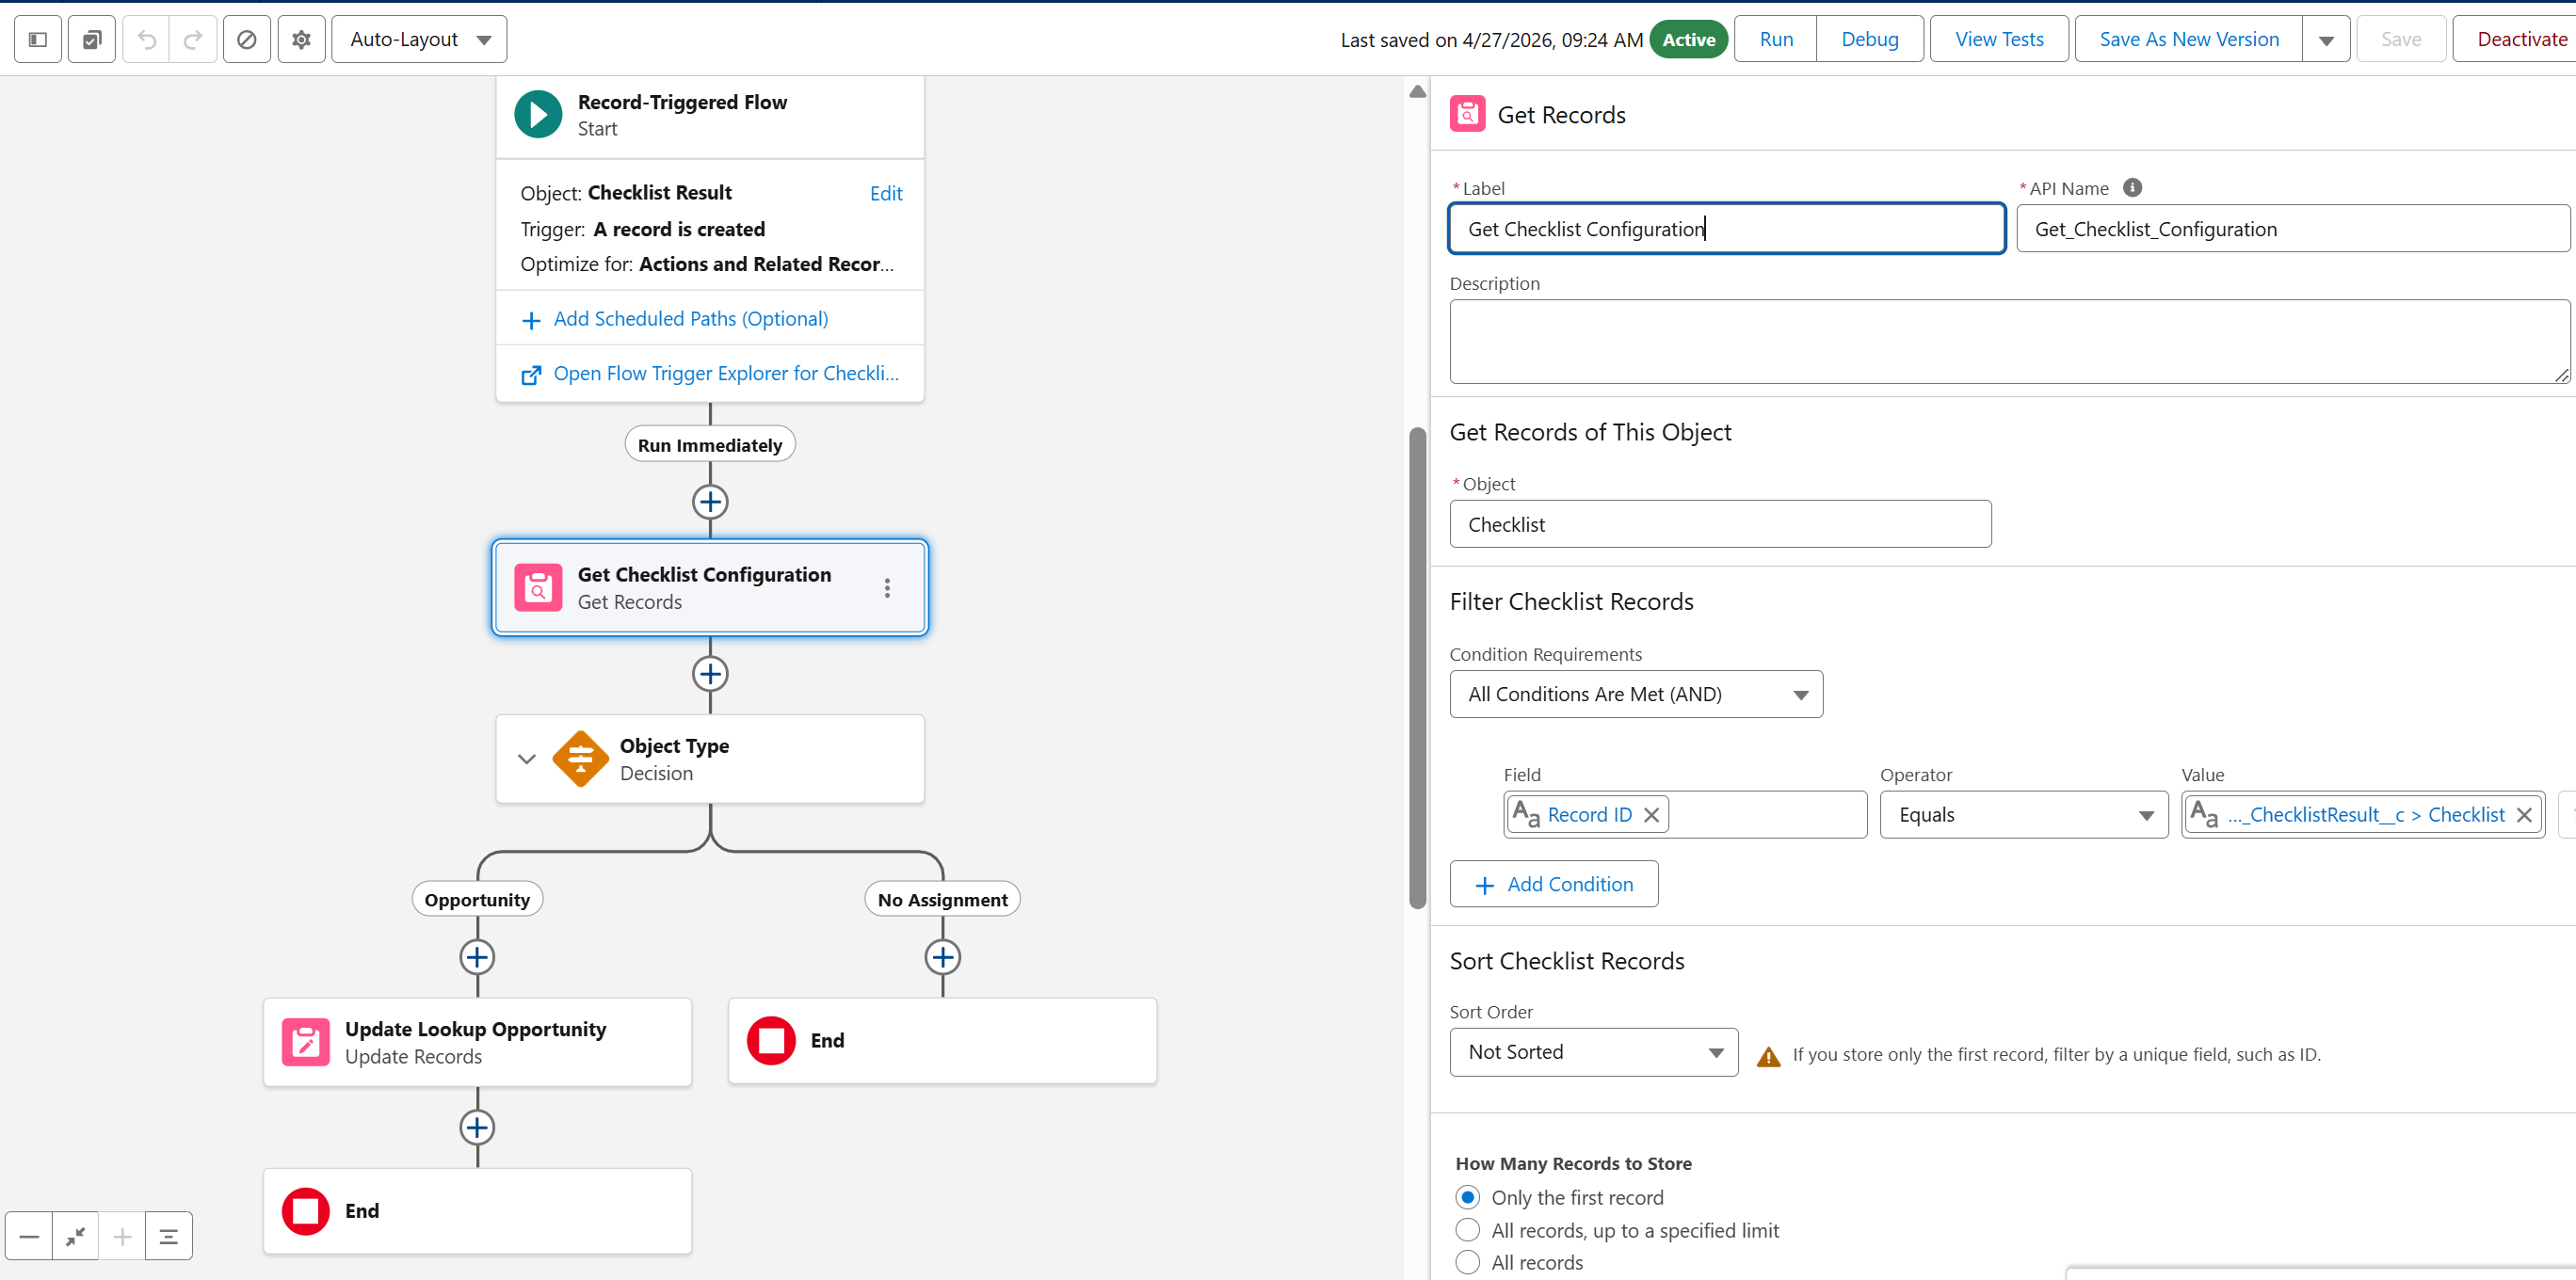2576x1280 pixels.
Task: Toggle the left toolbox panel icon
Action: (x=38, y=40)
